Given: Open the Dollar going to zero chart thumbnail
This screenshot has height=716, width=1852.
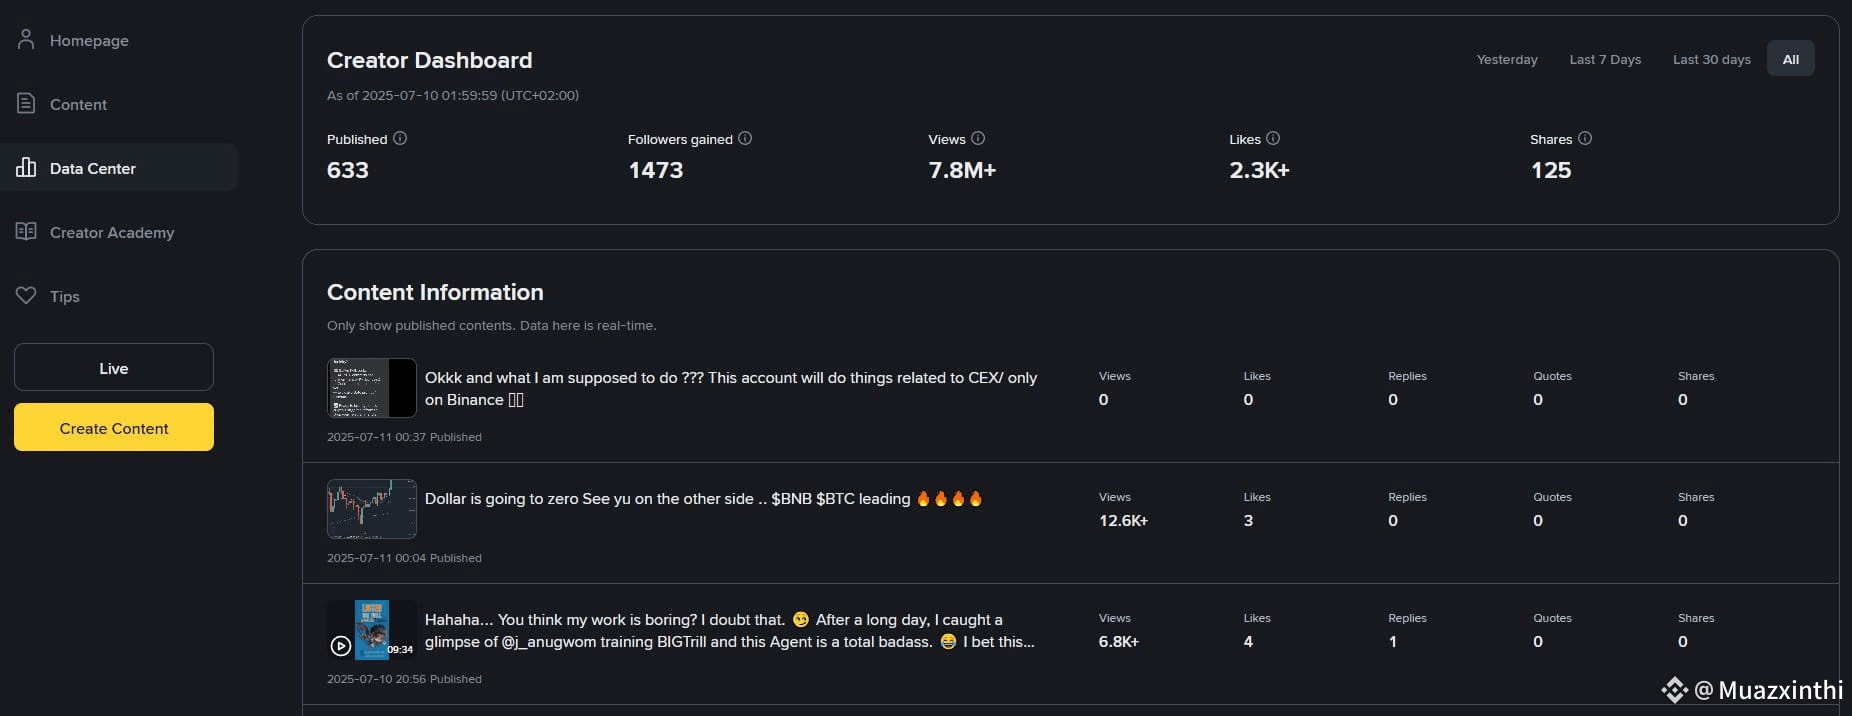Looking at the screenshot, I should point(372,509).
